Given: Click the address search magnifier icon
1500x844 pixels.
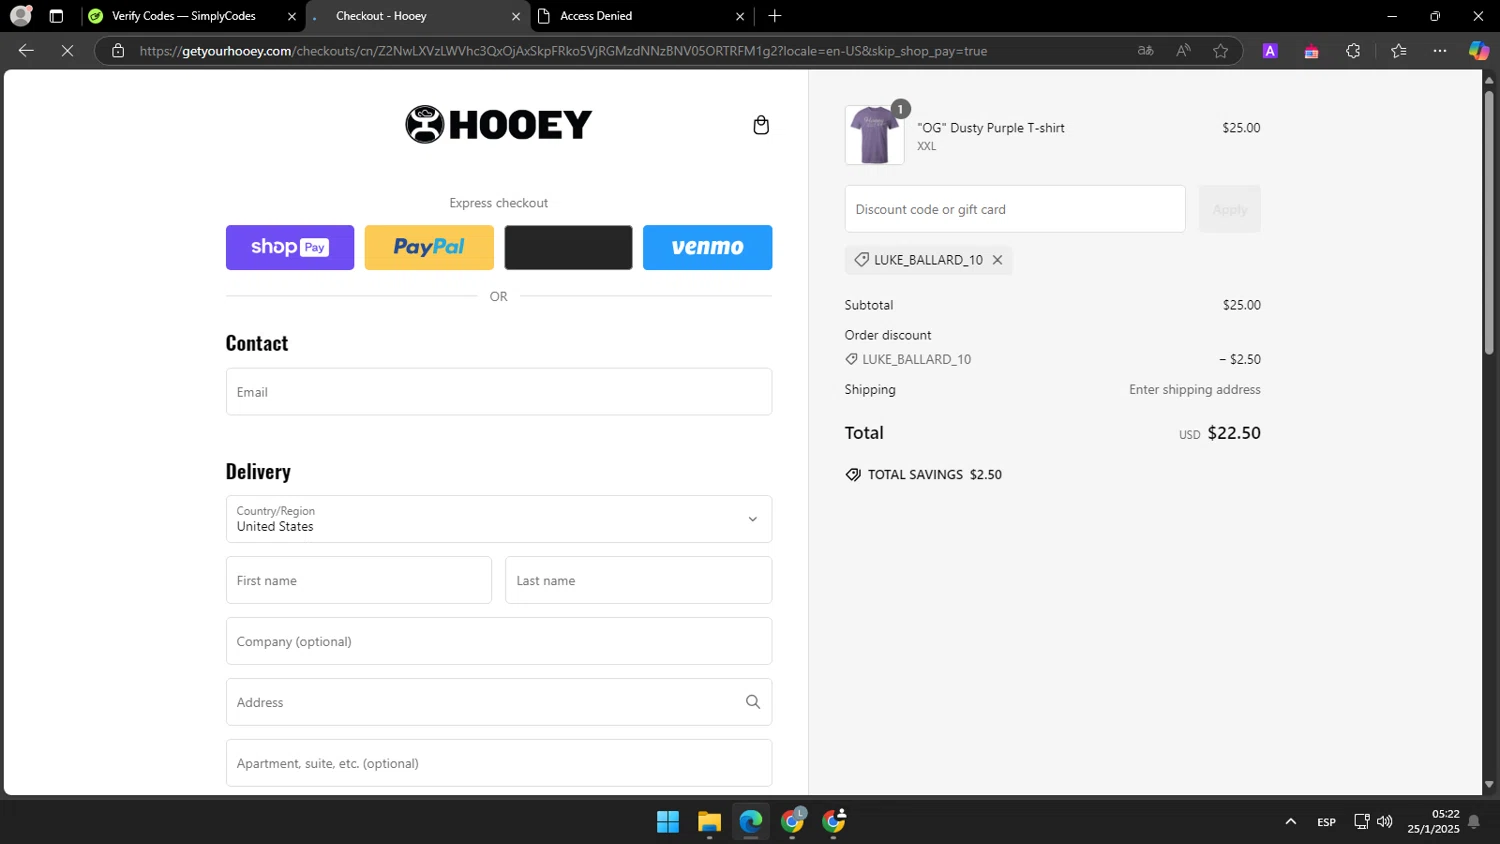Looking at the screenshot, I should [753, 702].
